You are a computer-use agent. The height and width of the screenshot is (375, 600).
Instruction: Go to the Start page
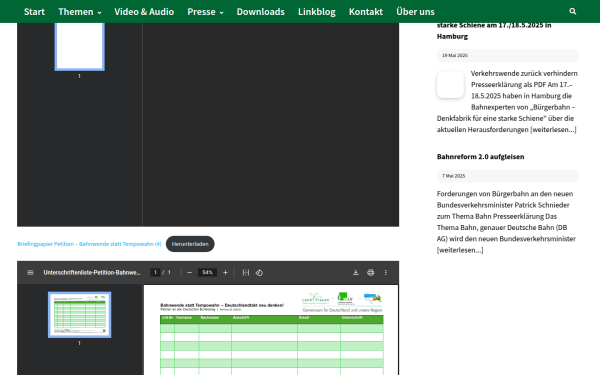[34, 12]
